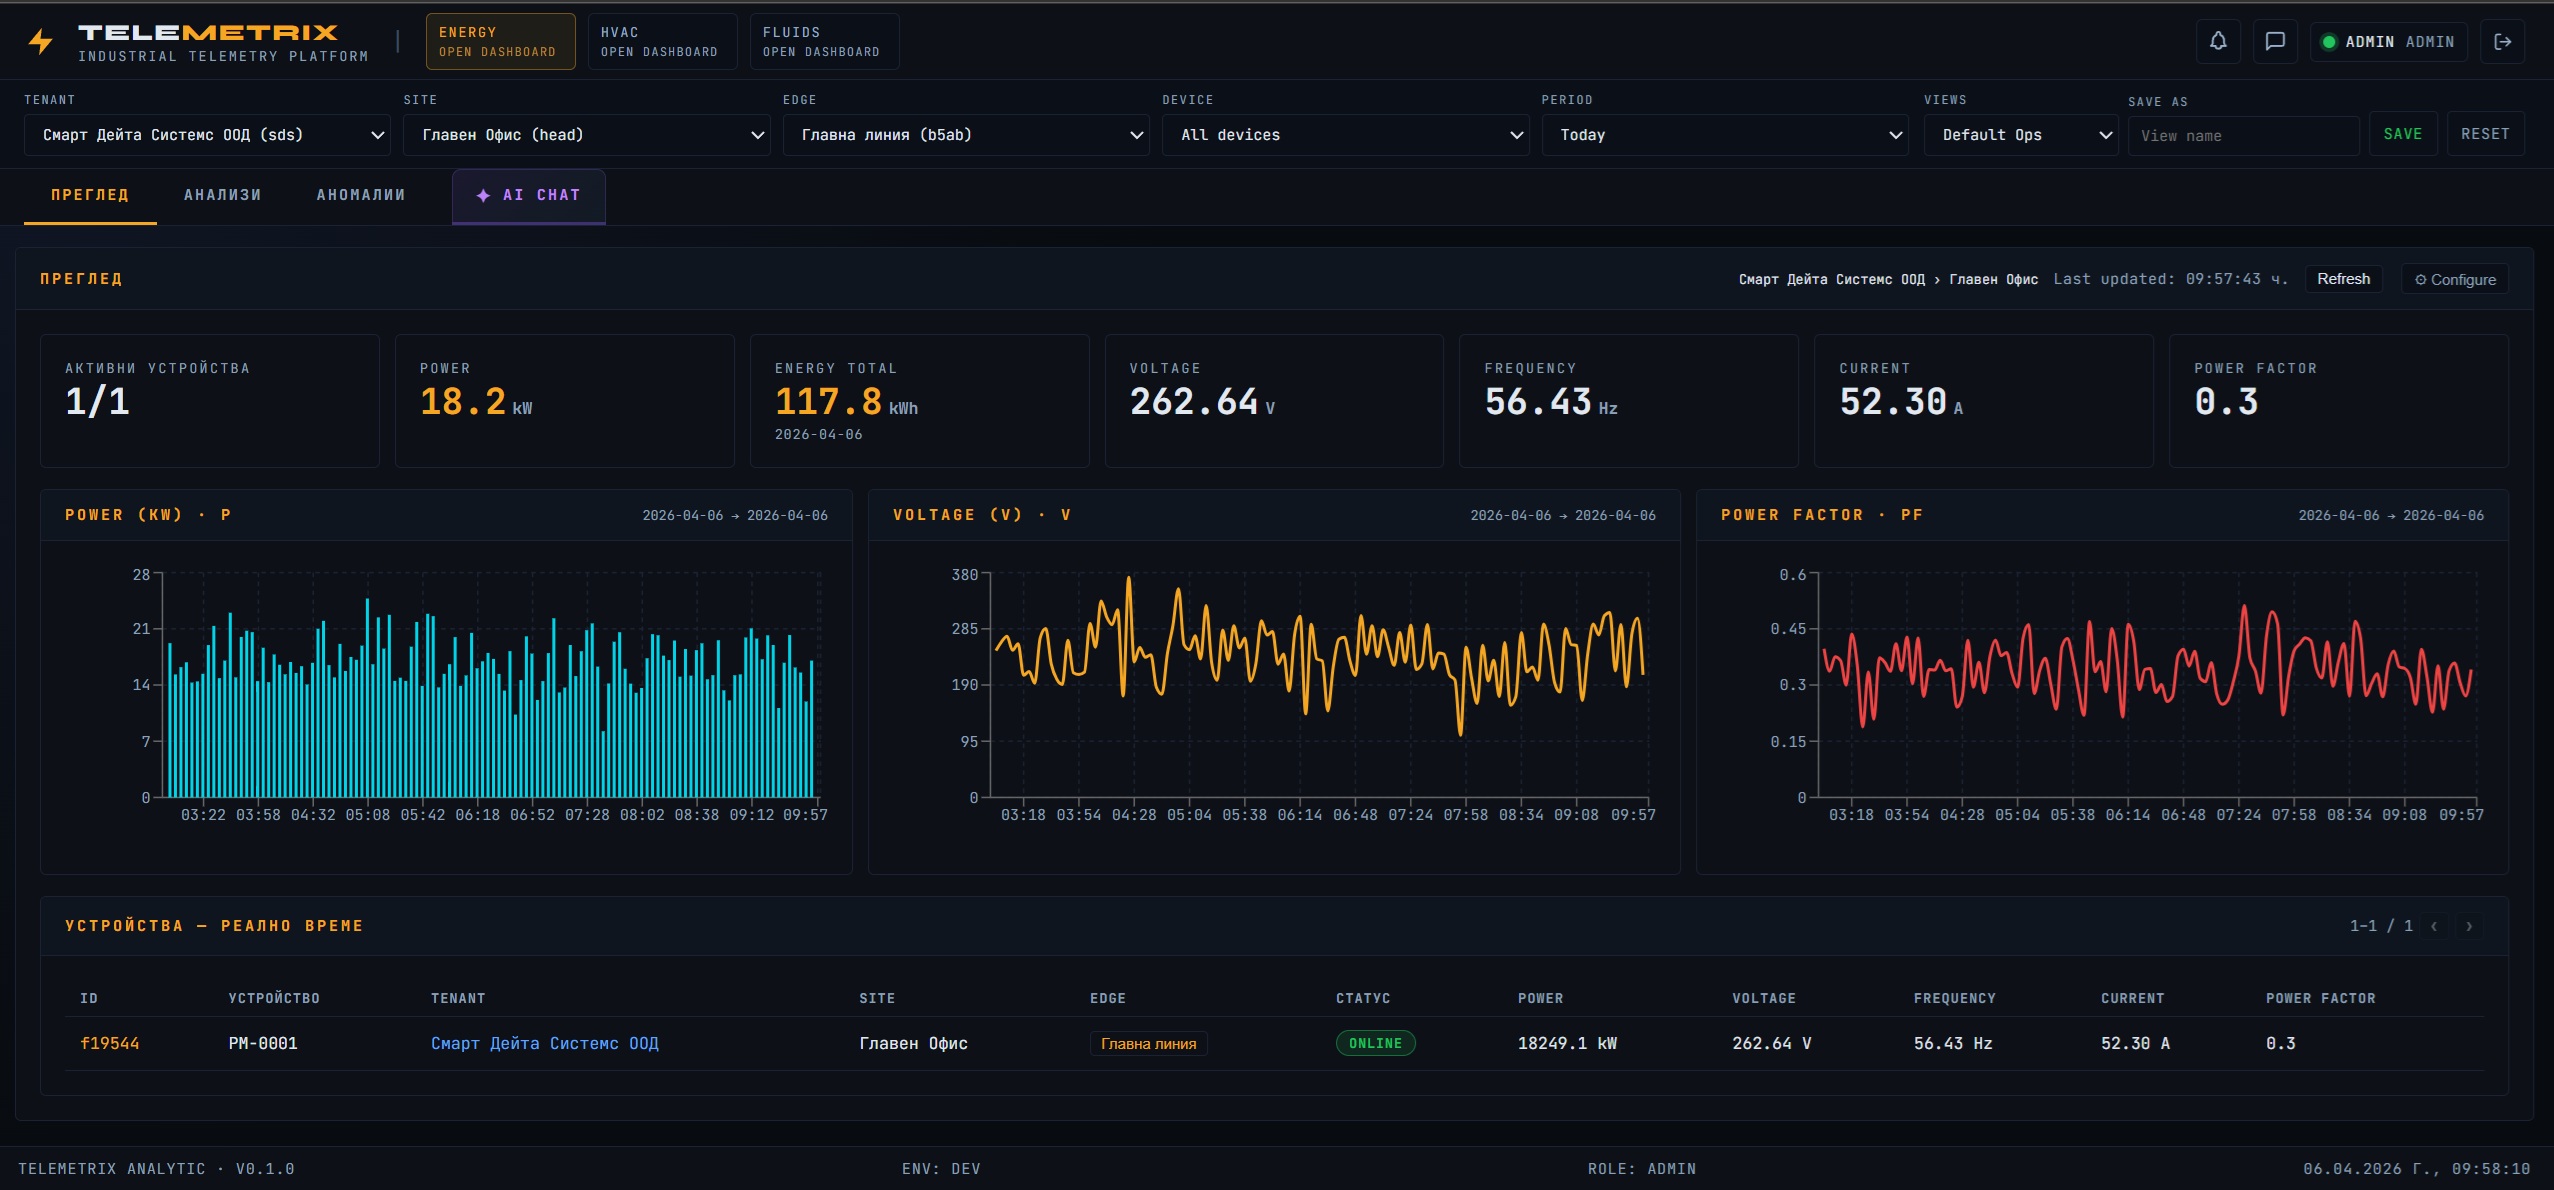Switch to the АНОМАЛИИ tab

(360, 195)
